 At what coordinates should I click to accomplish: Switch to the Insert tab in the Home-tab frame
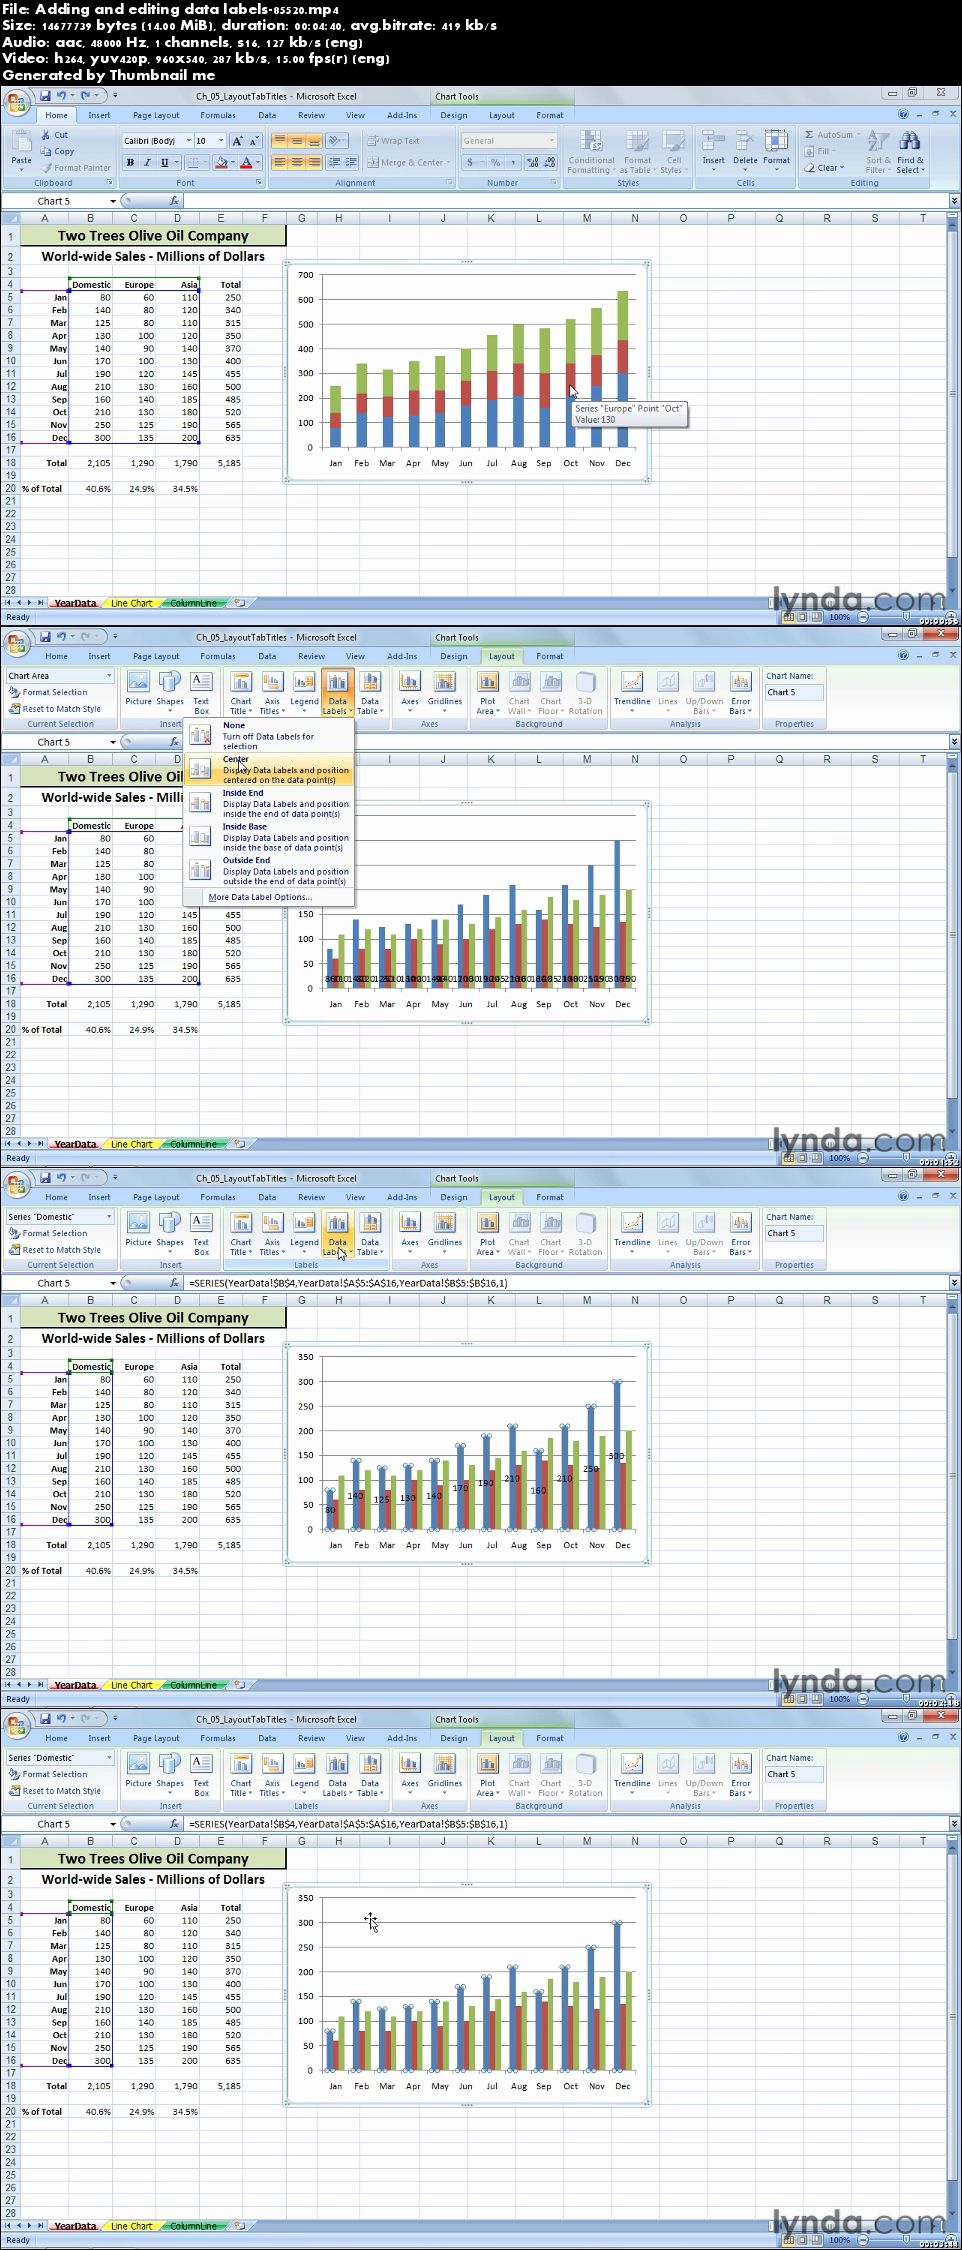point(99,115)
